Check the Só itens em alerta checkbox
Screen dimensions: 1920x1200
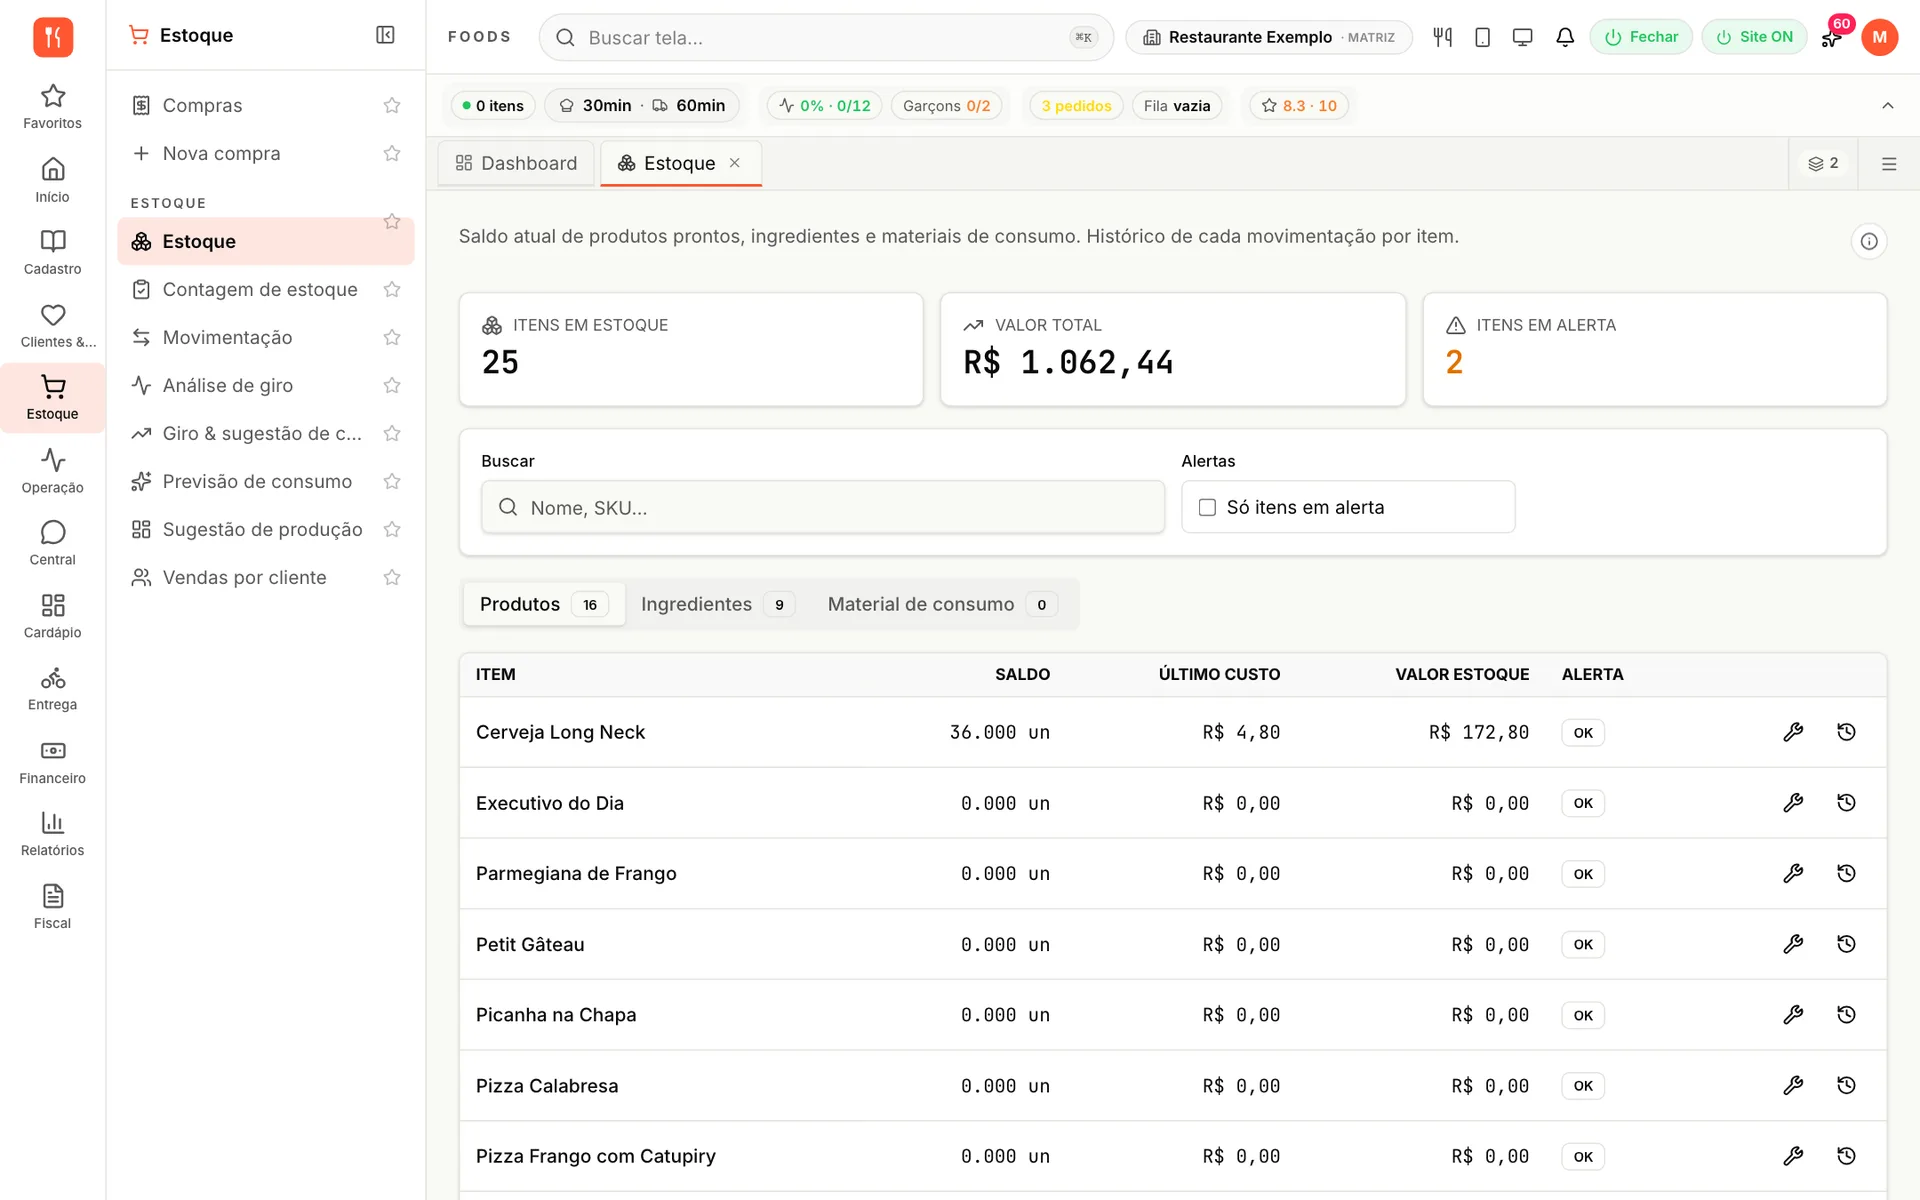pos(1207,507)
